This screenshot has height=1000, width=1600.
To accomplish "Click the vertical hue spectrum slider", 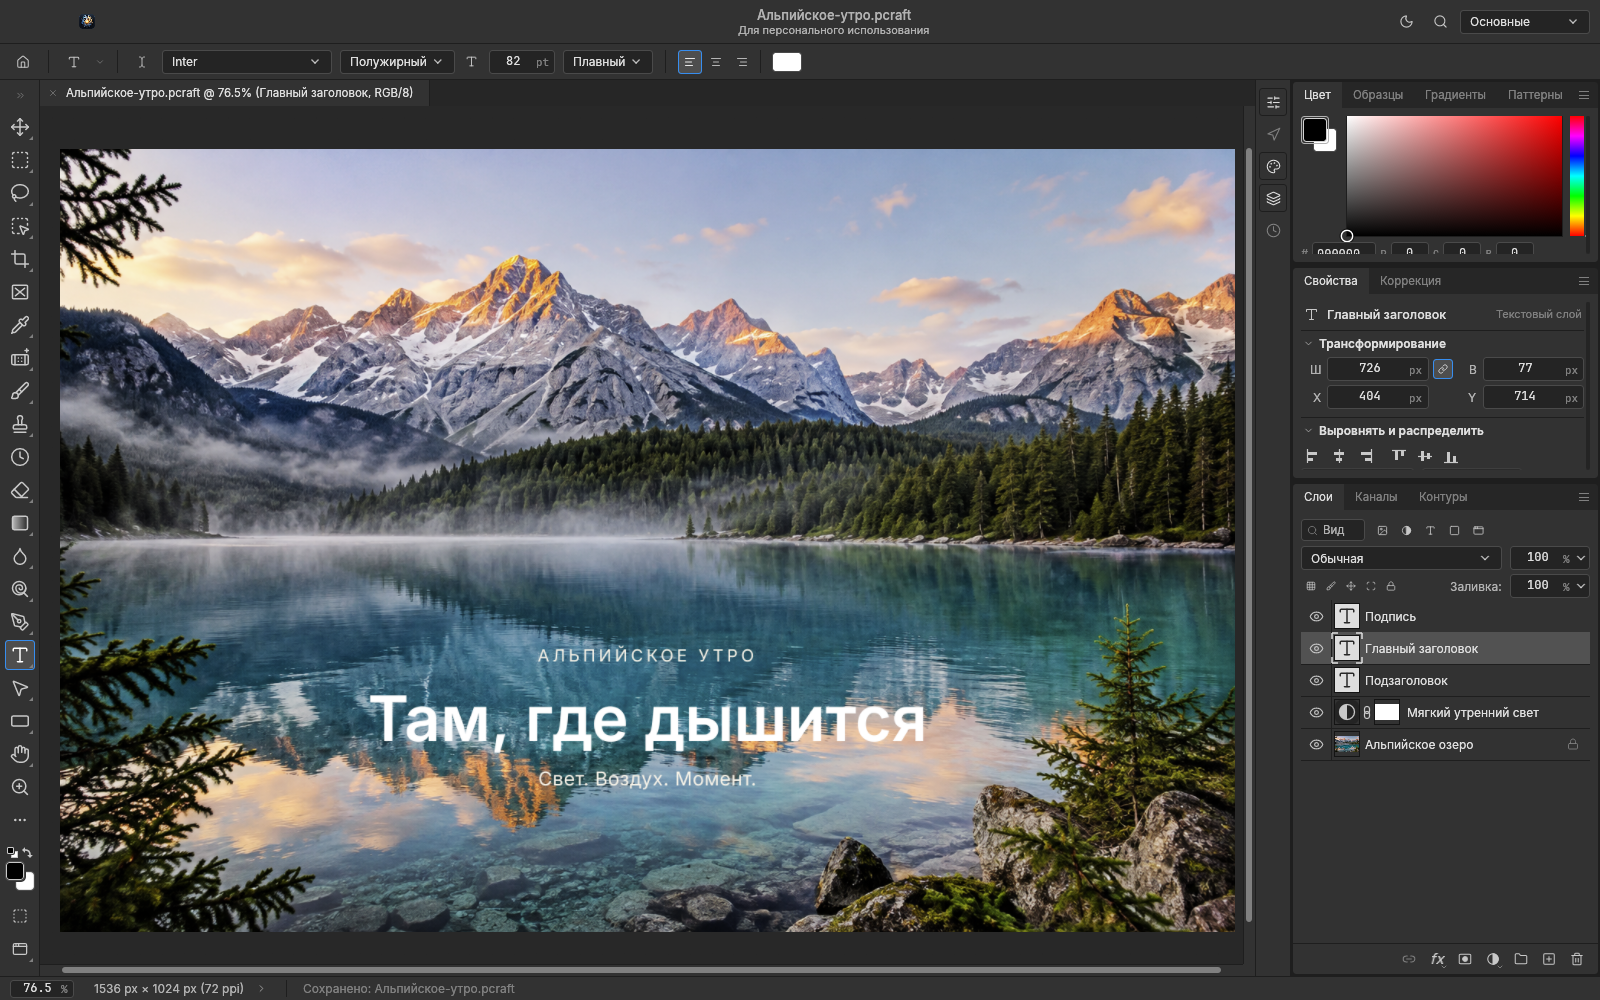I will [1577, 176].
